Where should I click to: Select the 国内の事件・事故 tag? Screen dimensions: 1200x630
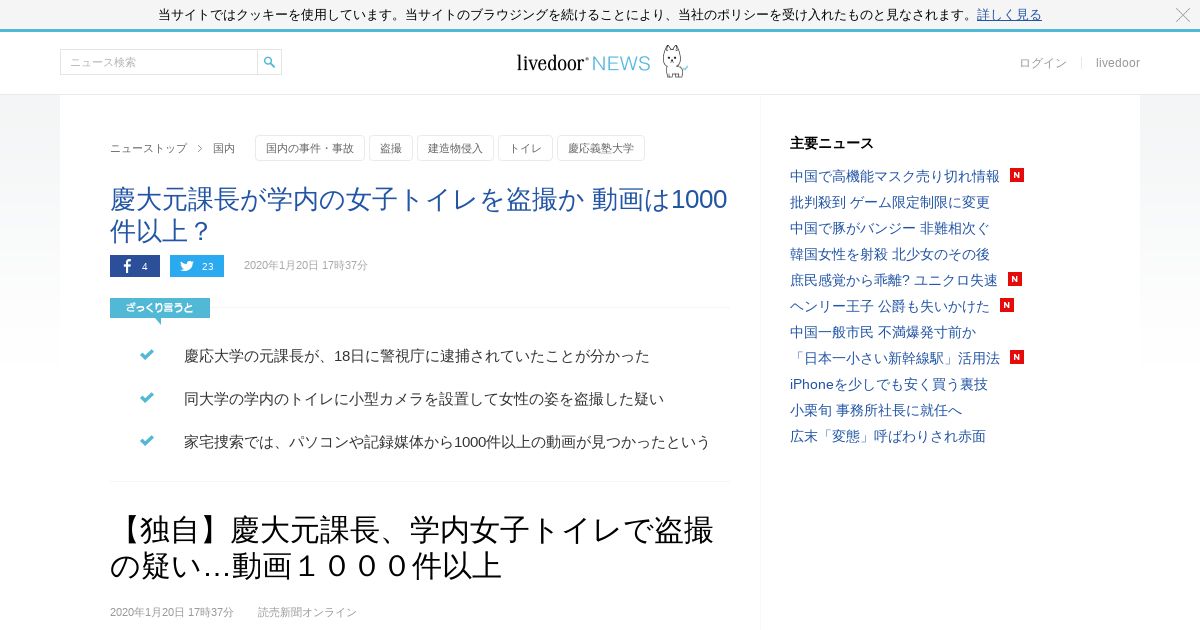310,148
